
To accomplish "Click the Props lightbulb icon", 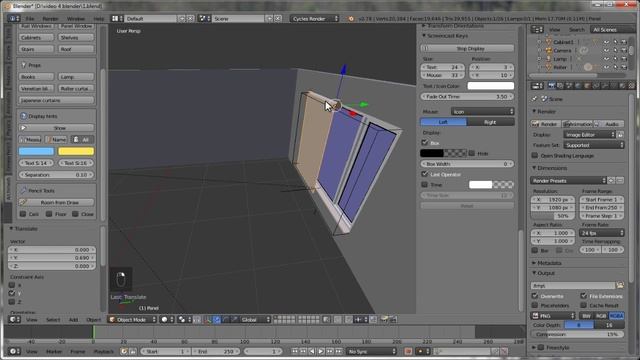I will tap(23, 65).
